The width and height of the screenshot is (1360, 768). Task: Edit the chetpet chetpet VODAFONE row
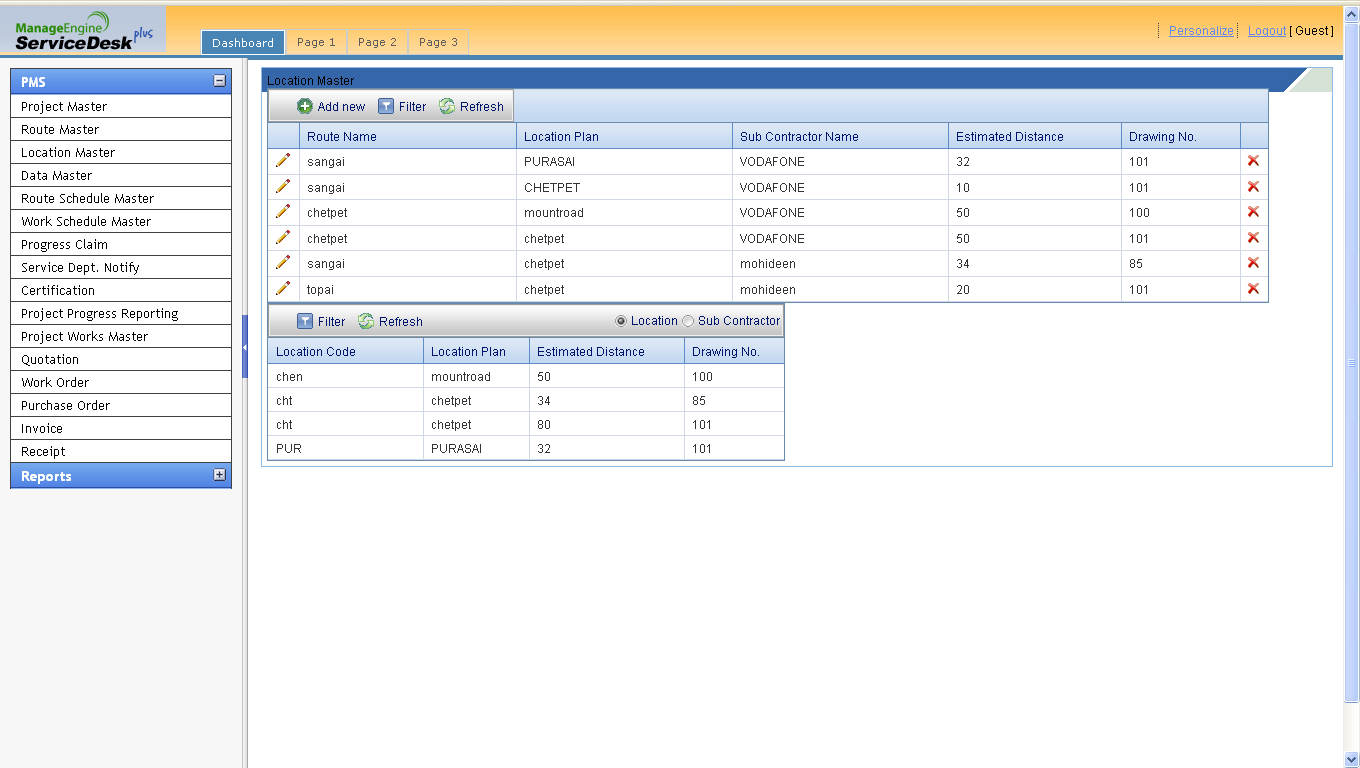pyautogui.click(x=283, y=237)
